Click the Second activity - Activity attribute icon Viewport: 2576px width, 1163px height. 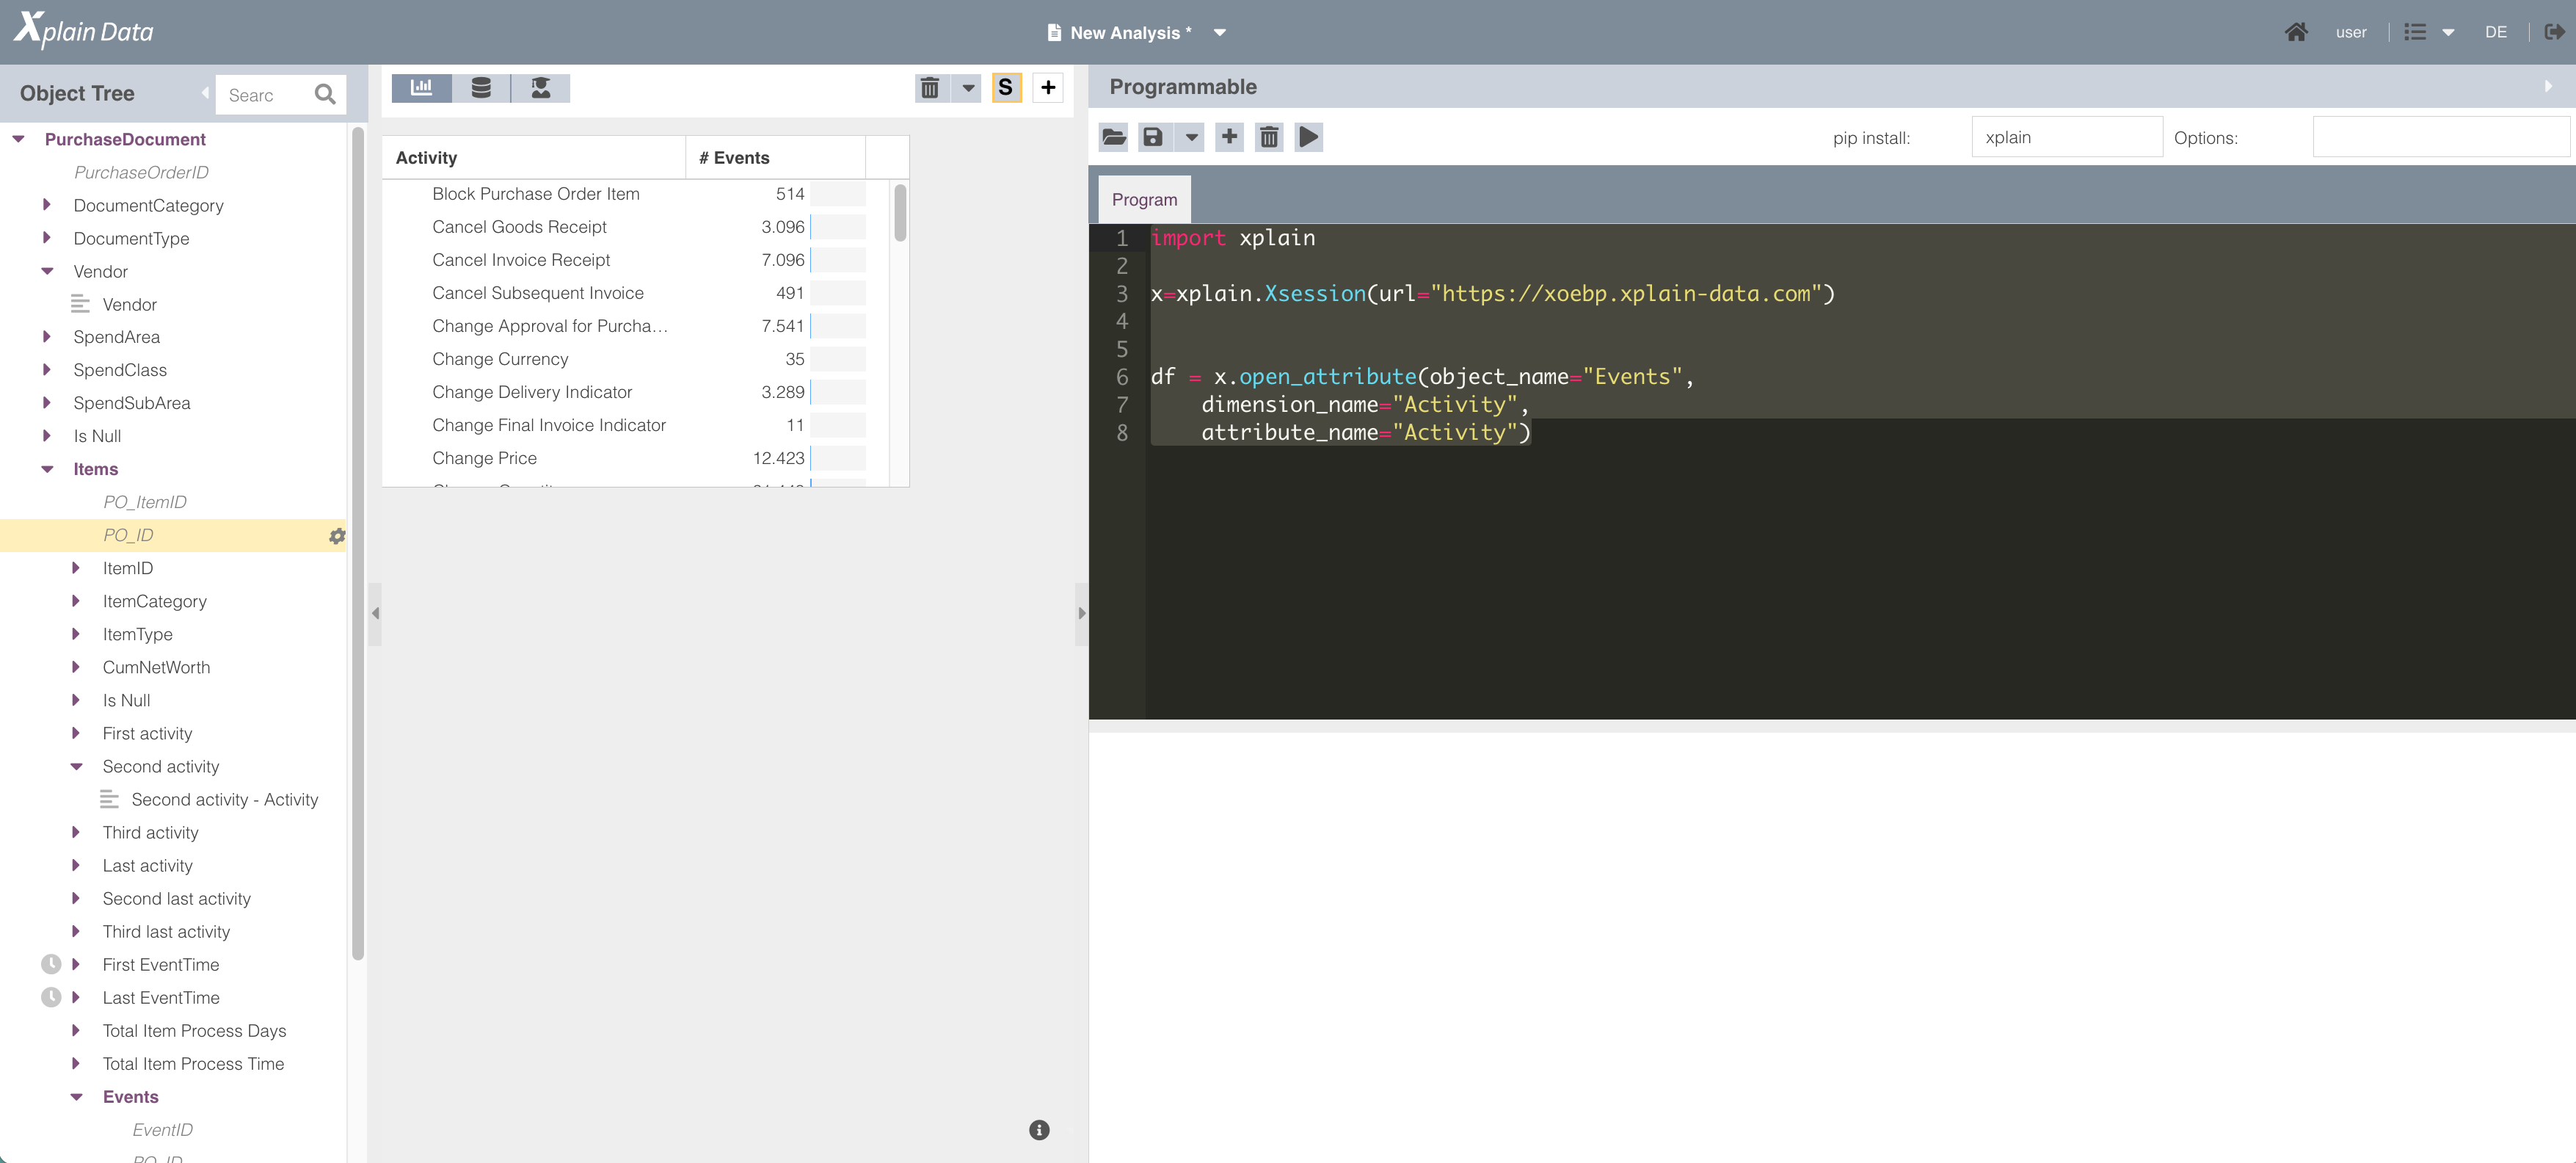(x=109, y=799)
